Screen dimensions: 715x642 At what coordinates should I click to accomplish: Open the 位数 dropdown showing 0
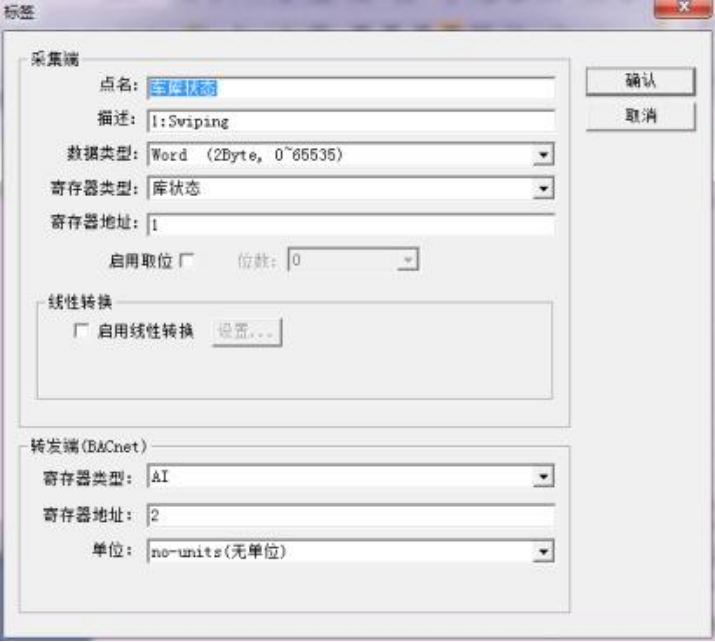(408, 260)
